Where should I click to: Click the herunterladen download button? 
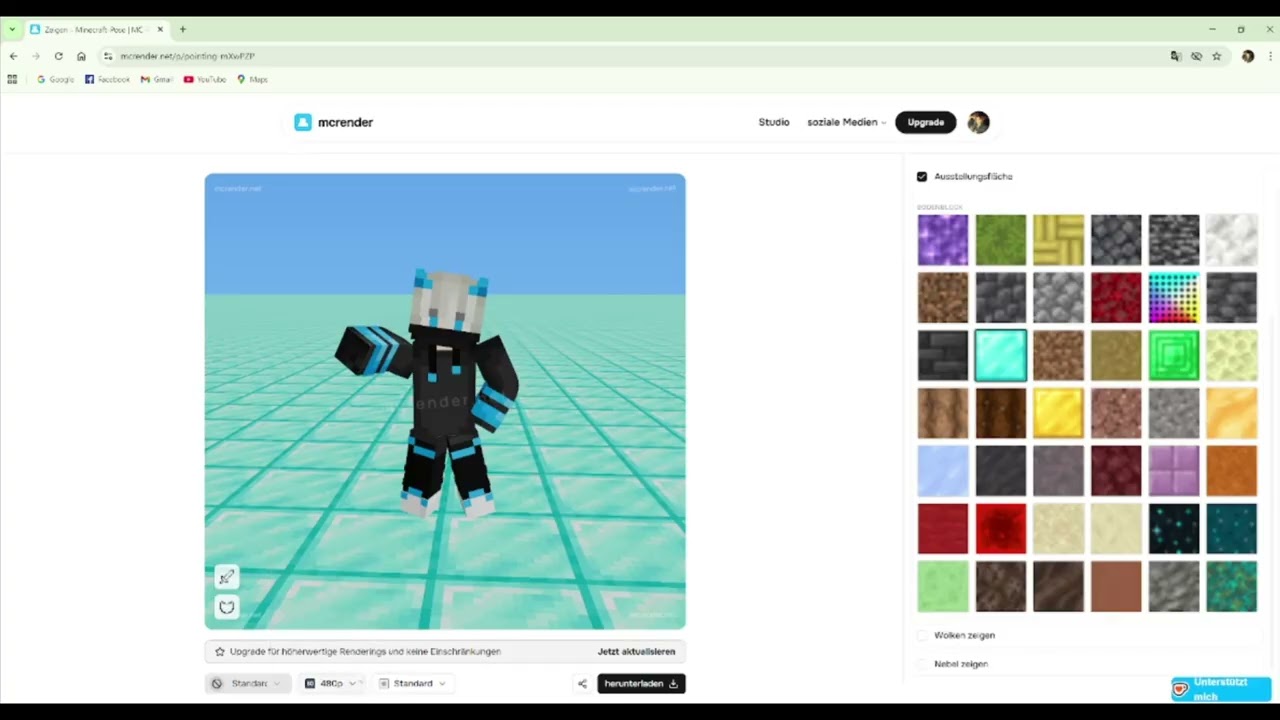click(641, 684)
